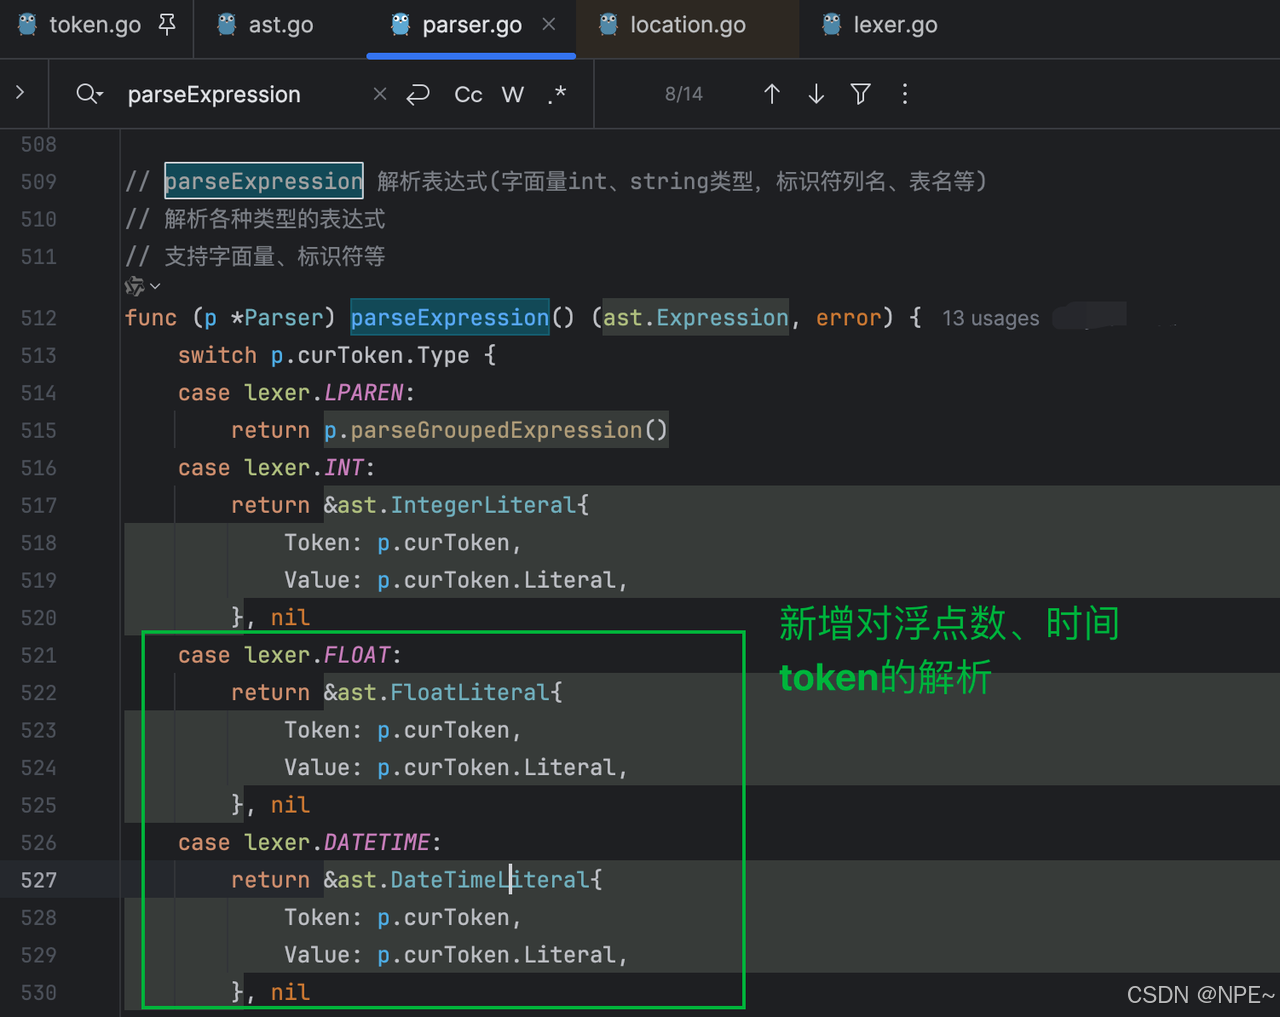Select the parser.go tab
Viewport: 1280px width, 1017px height.
pyautogui.click(x=471, y=25)
